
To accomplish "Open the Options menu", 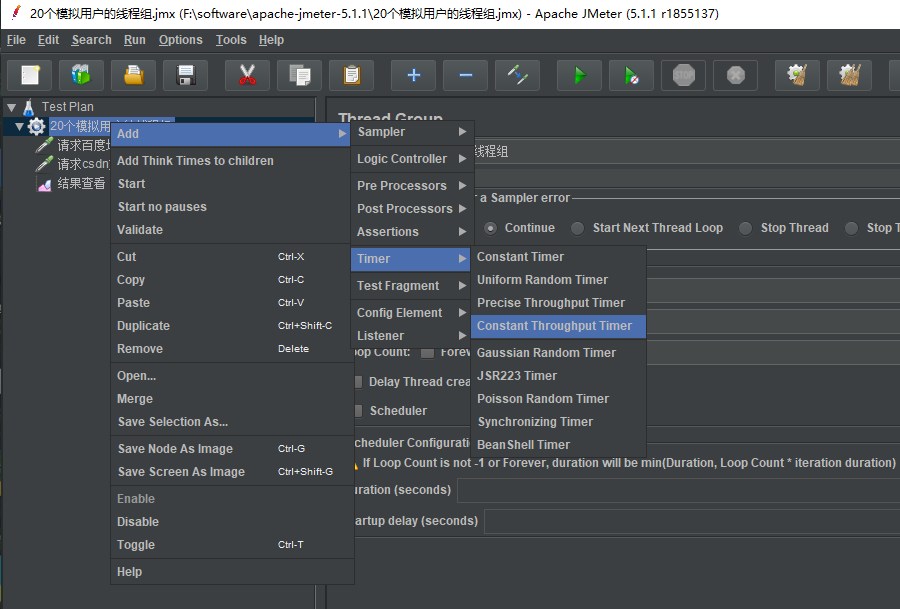I will [x=180, y=40].
